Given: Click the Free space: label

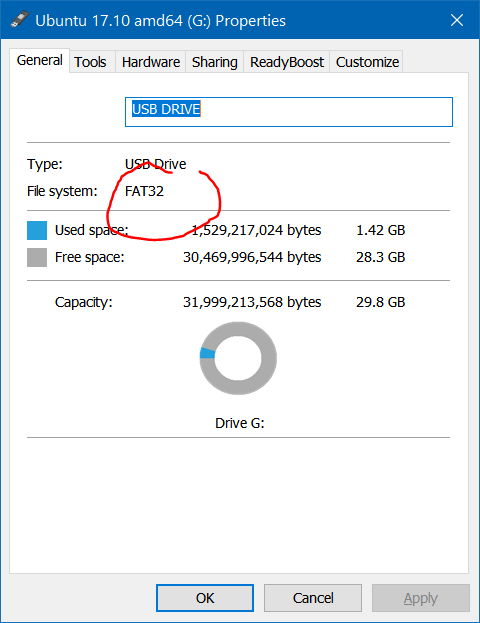Looking at the screenshot, I should (x=89, y=257).
